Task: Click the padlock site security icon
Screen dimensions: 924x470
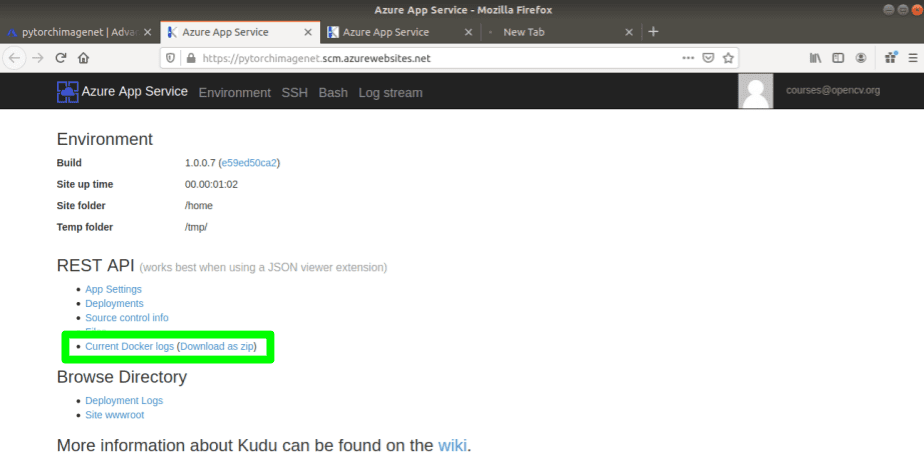Action: pos(190,58)
